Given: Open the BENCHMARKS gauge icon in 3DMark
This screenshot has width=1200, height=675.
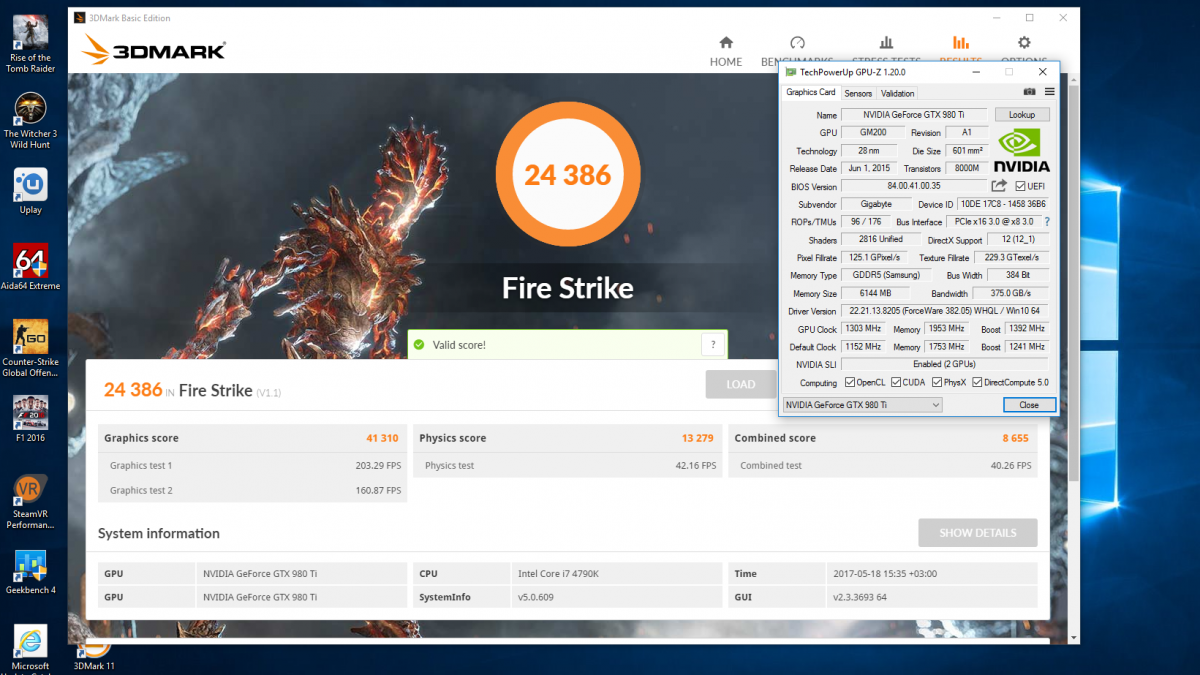Looking at the screenshot, I should pyautogui.click(x=797, y=43).
